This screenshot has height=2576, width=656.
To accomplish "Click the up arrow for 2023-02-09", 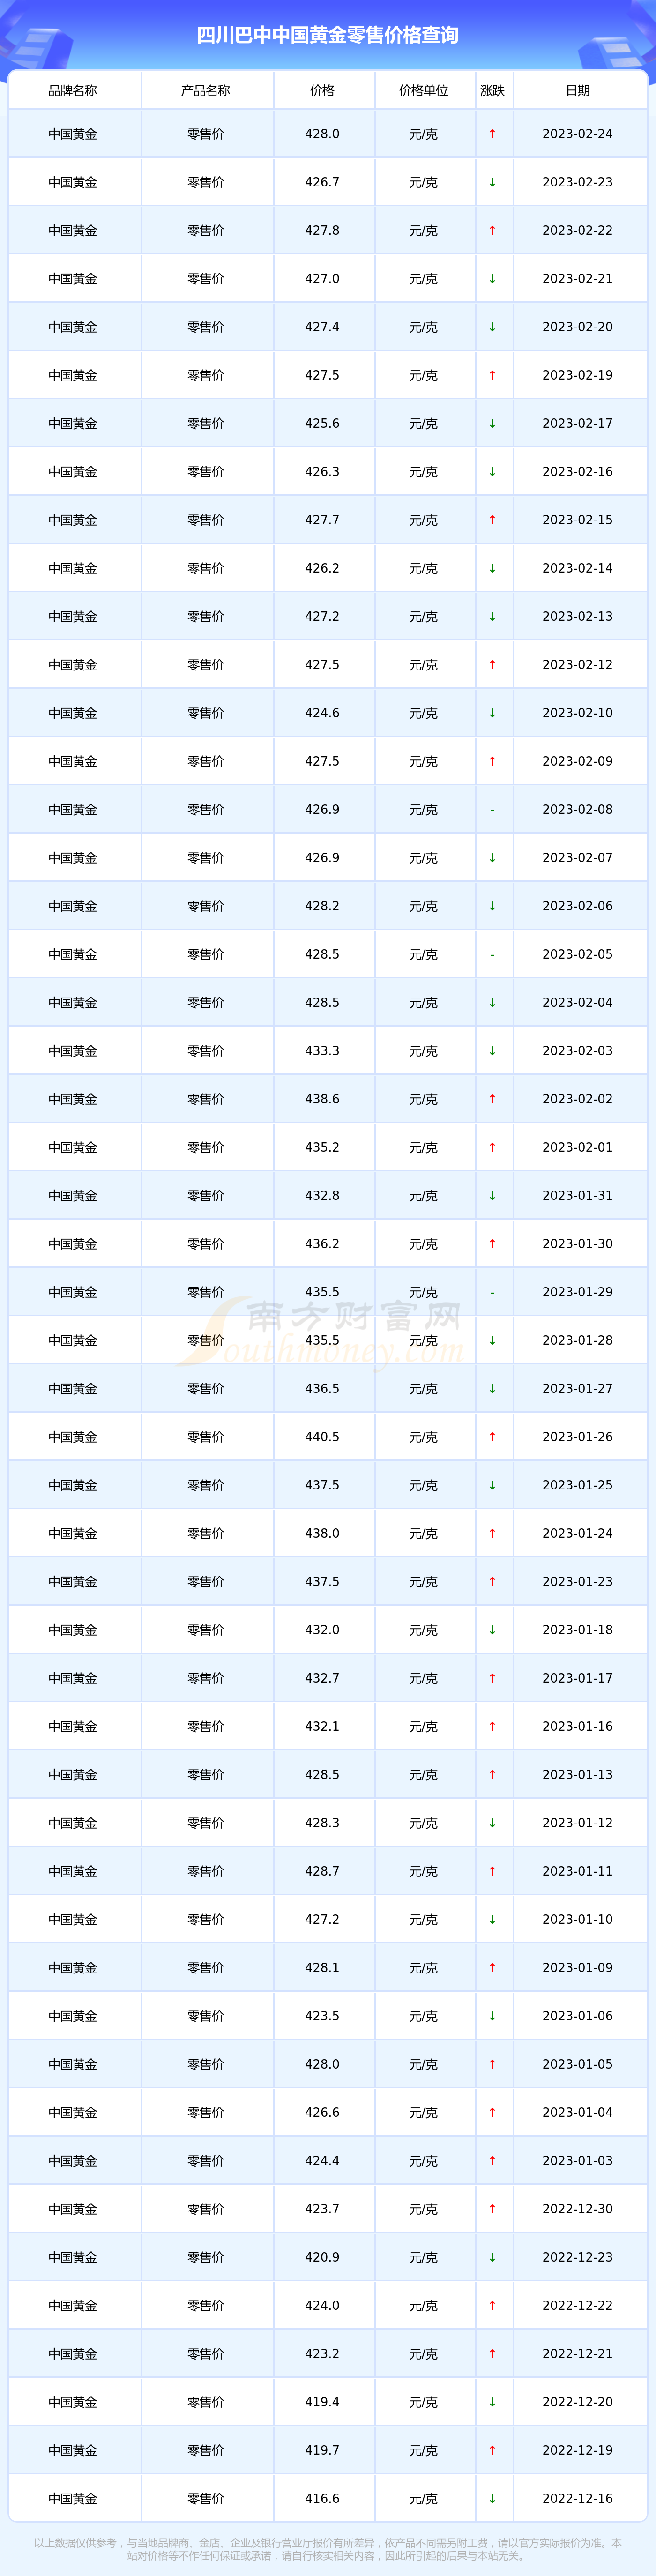I will [x=492, y=761].
